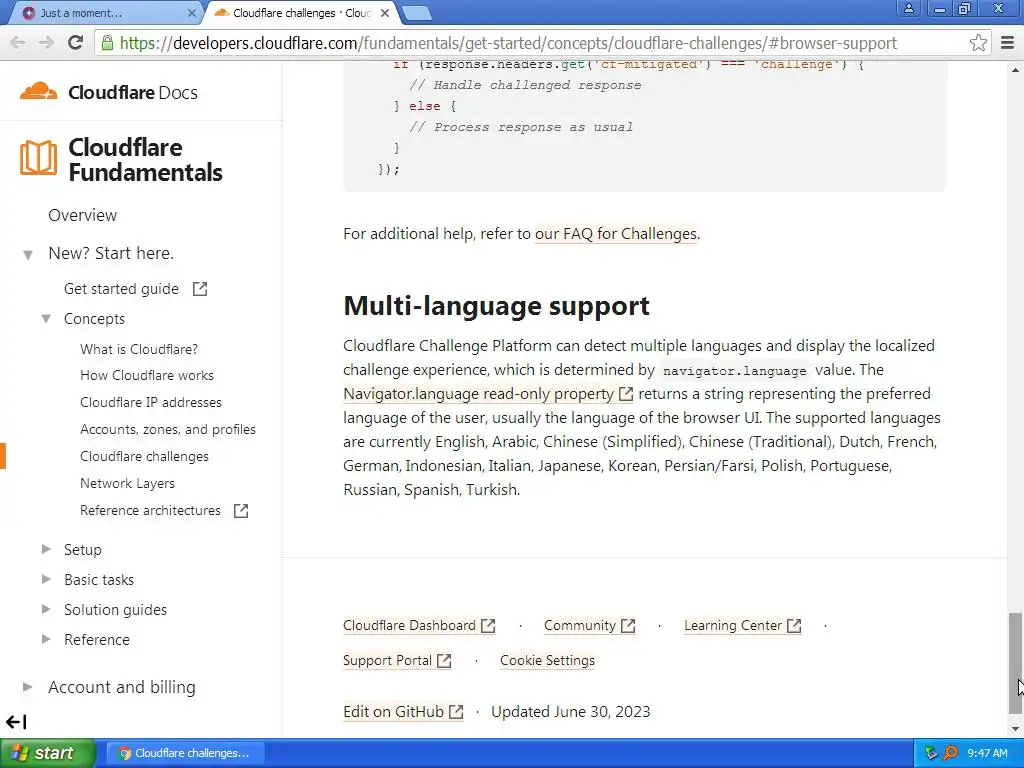1024x768 pixels.
Task: Click the Get started guide link
Action: click(x=121, y=289)
